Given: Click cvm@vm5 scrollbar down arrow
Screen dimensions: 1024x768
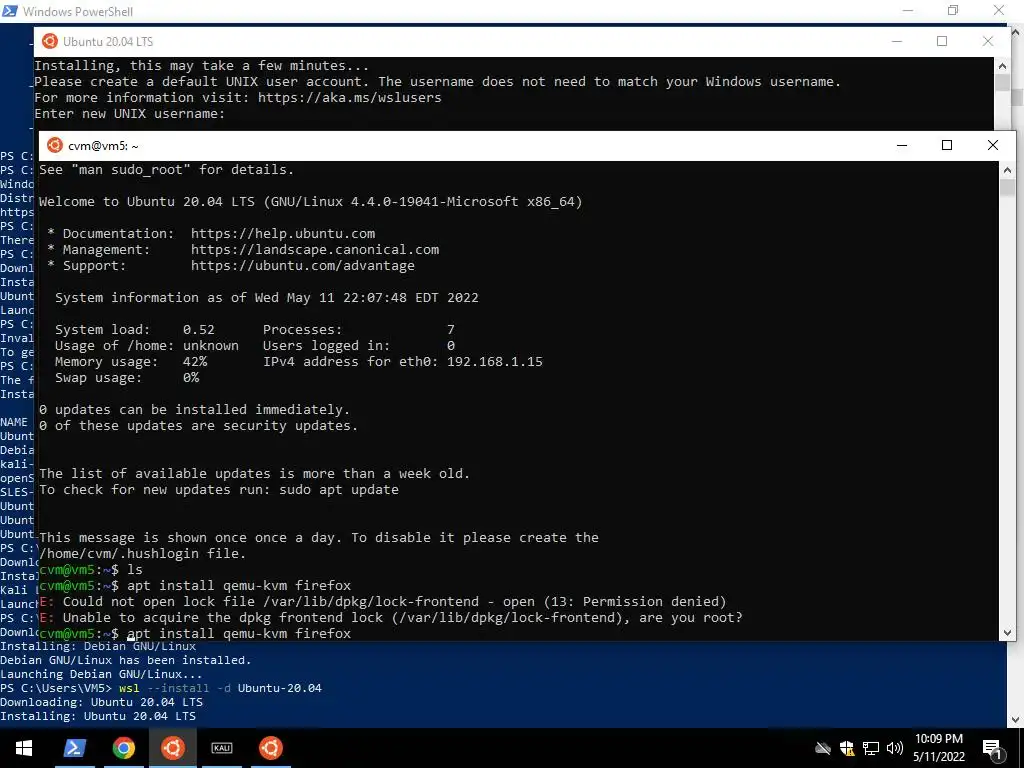Looking at the screenshot, I should 1007,632.
